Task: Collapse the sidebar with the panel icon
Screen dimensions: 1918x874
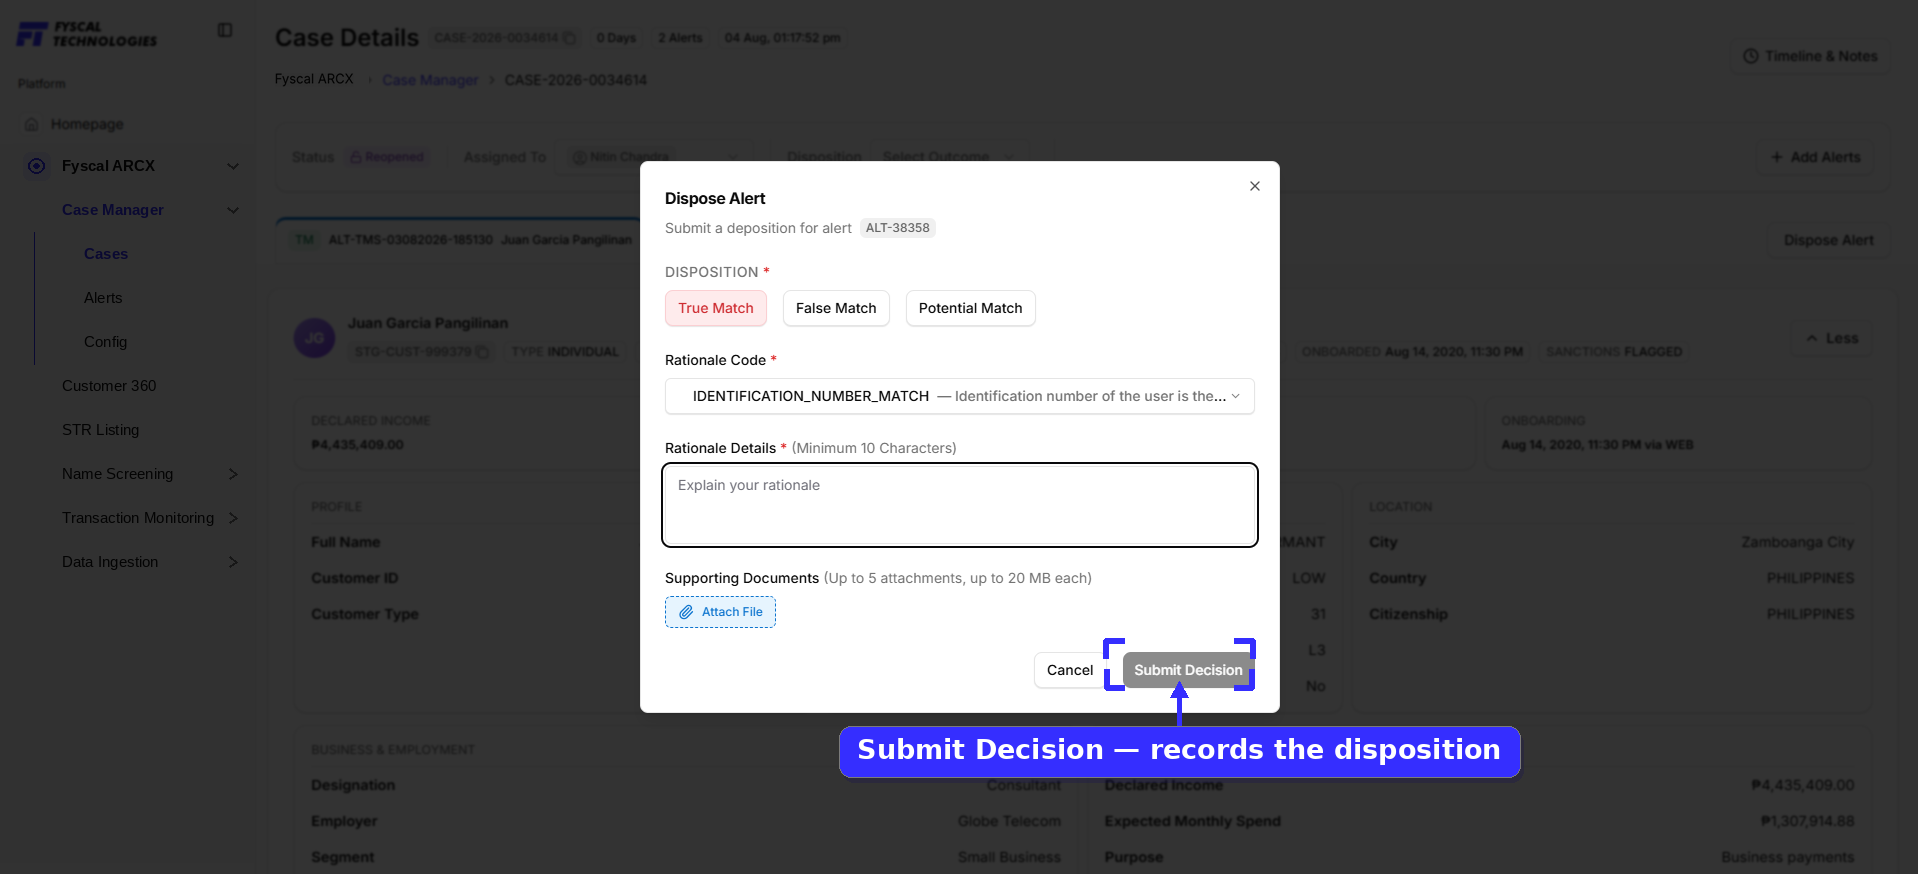Action: point(225,30)
